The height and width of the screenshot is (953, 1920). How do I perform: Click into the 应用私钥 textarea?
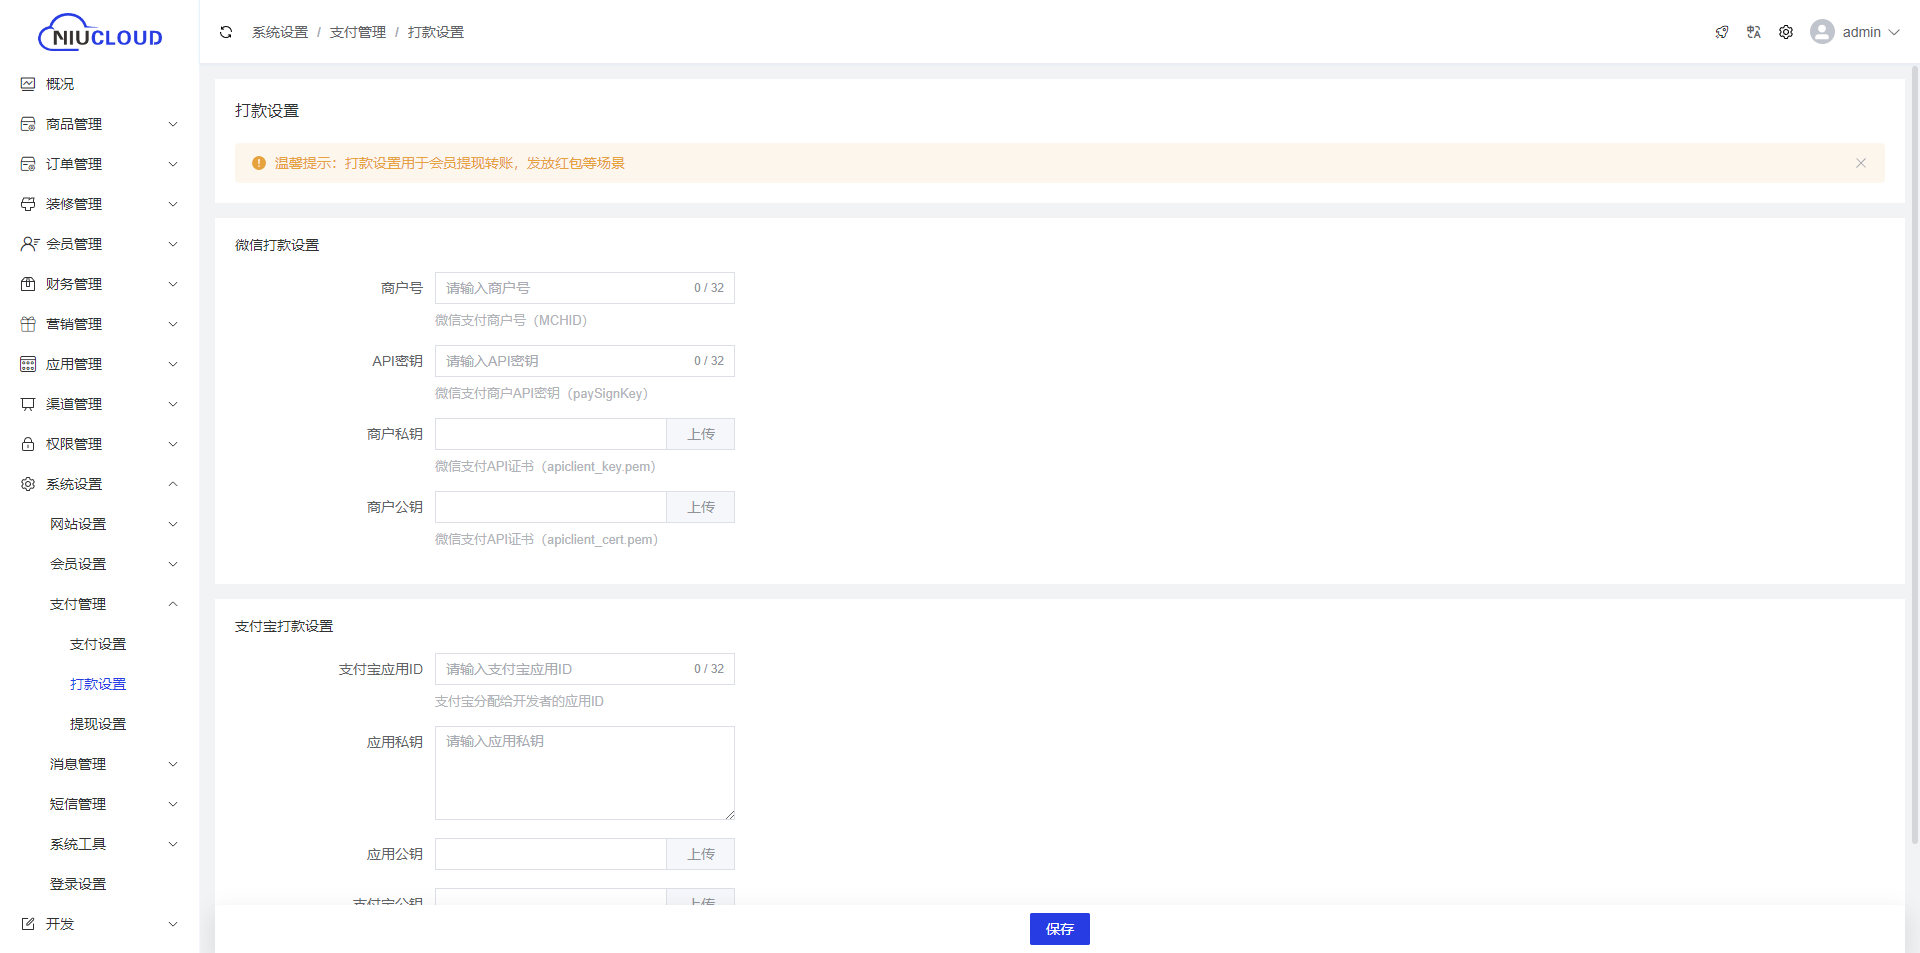click(584, 773)
